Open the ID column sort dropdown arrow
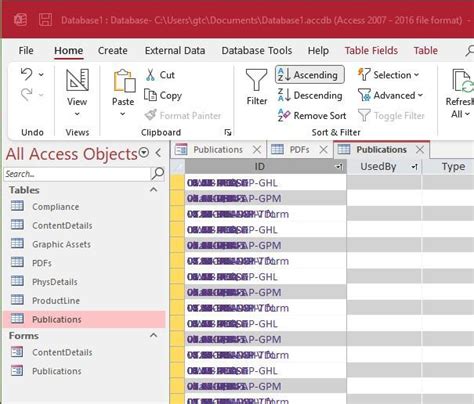The image size is (474, 404). coord(339,167)
